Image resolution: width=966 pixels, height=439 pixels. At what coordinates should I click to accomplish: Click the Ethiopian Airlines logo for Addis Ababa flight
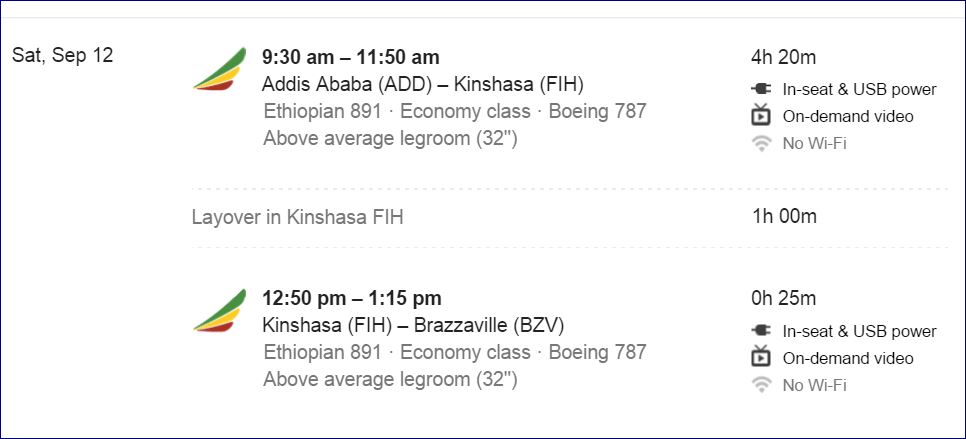pos(219,69)
